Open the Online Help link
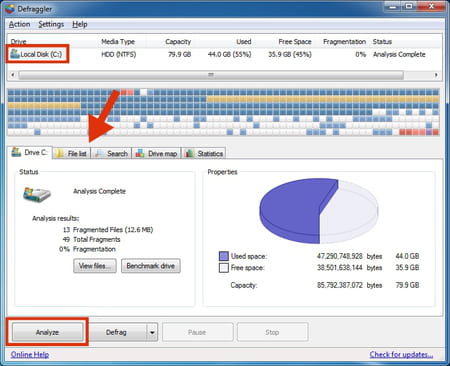This screenshot has height=366, width=450. pos(30,355)
